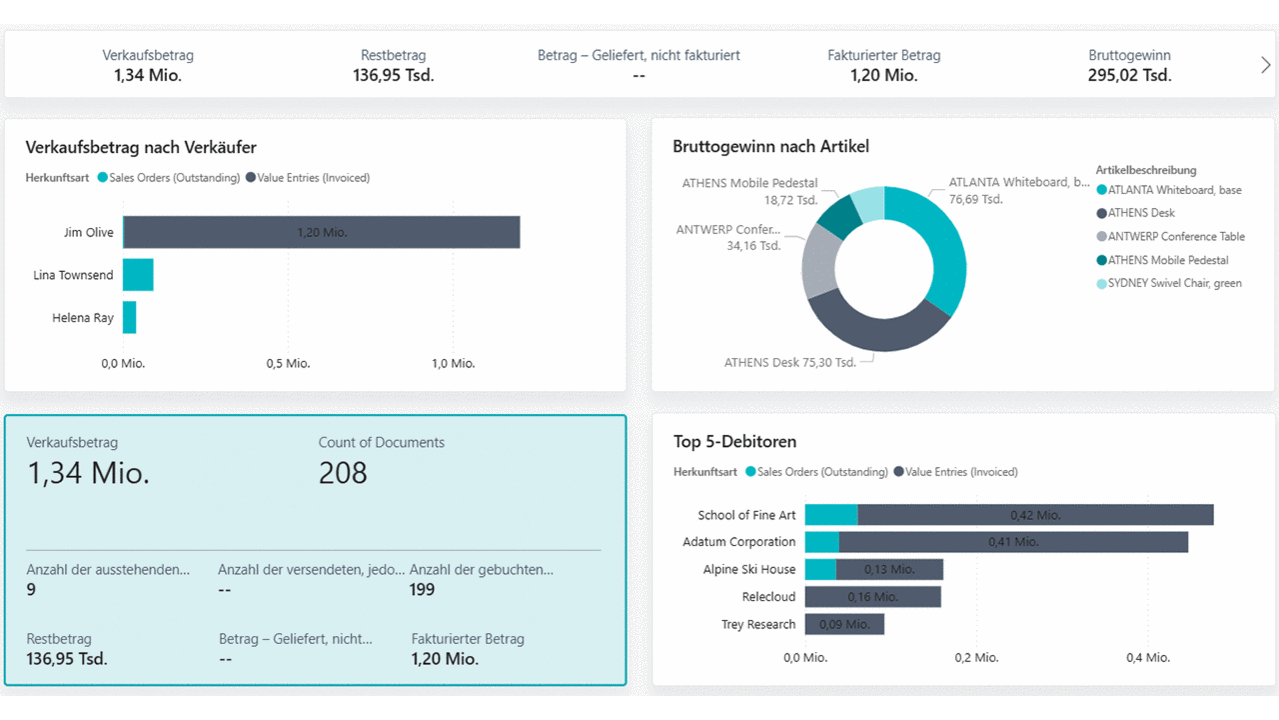
Task: Click the next arrow in the KPI strip
Action: tap(1265, 65)
